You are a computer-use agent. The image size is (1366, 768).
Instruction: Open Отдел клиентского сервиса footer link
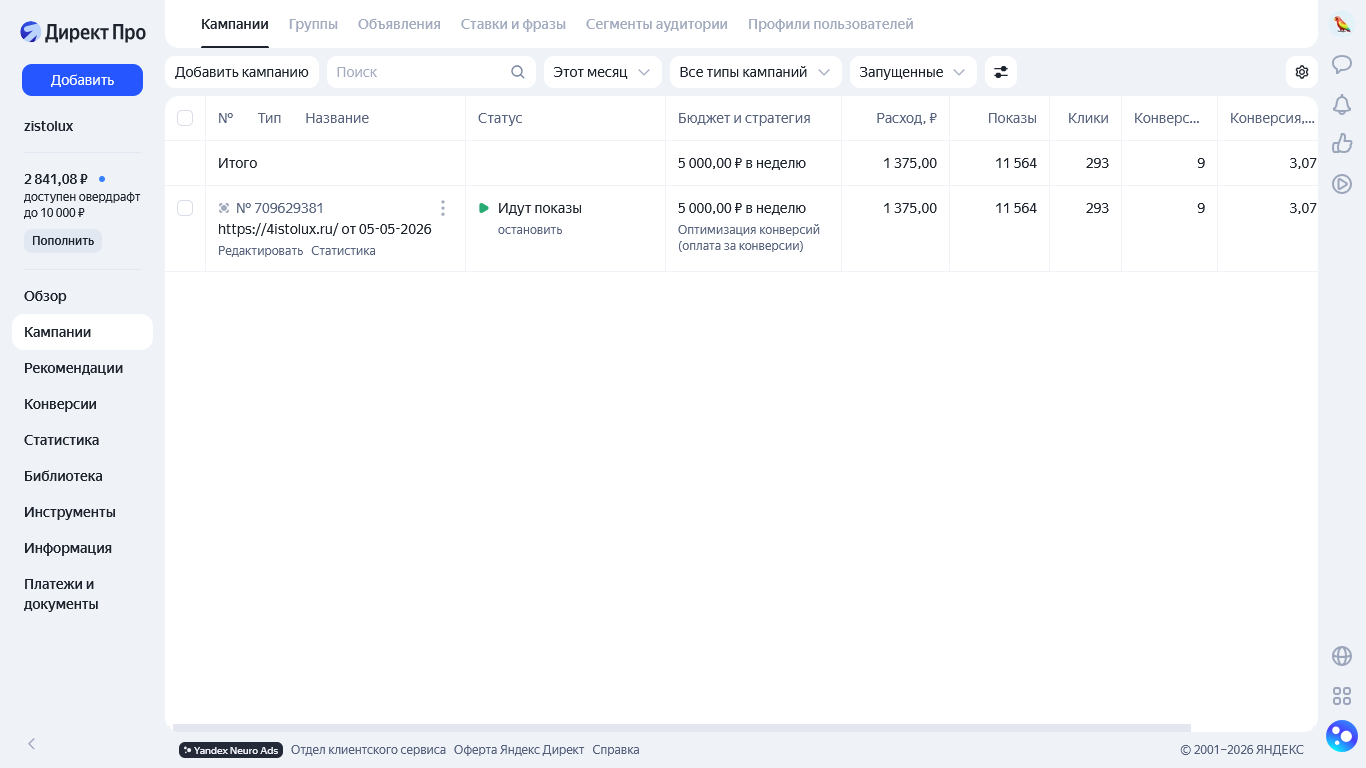coord(368,750)
